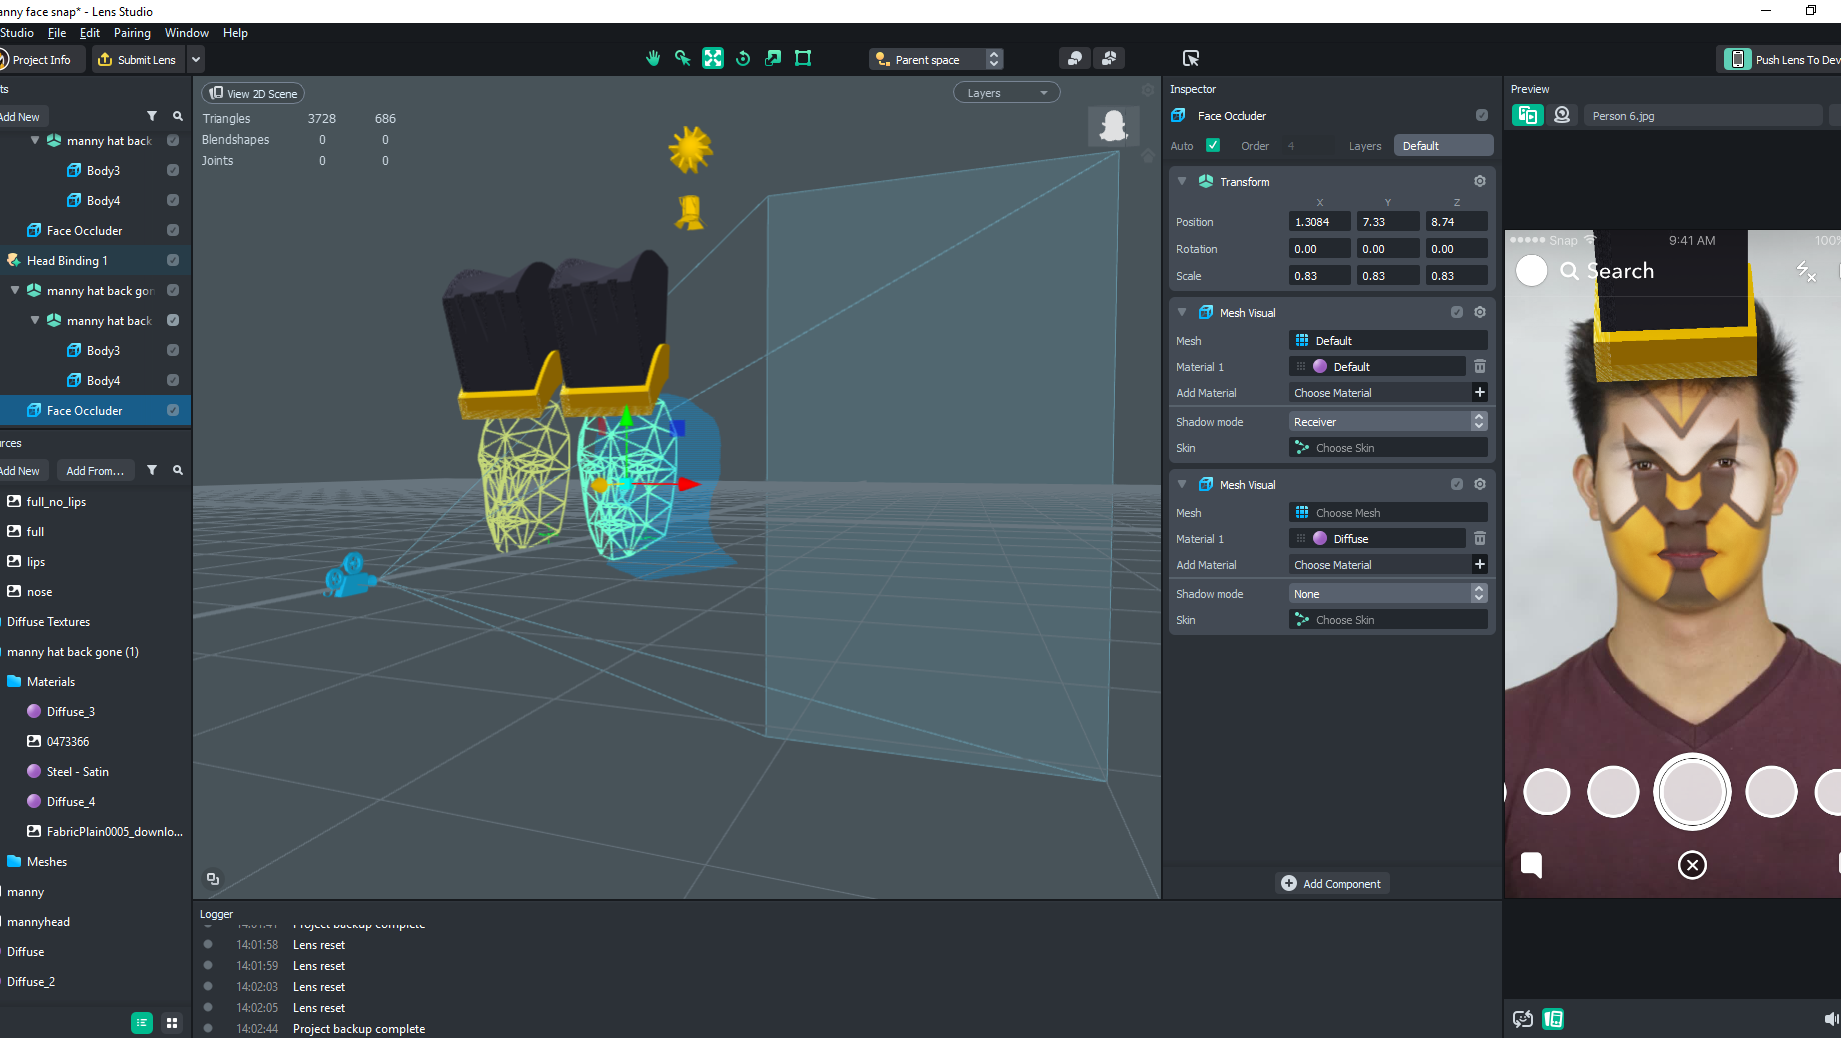Toggle Face Occluder enabled checkbox in Inspector
1841x1038 pixels.
point(1481,115)
